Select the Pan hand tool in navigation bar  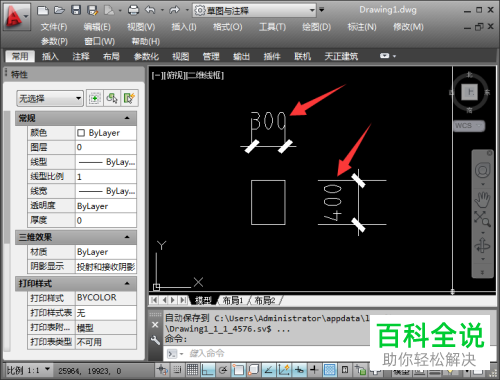point(482,199)
